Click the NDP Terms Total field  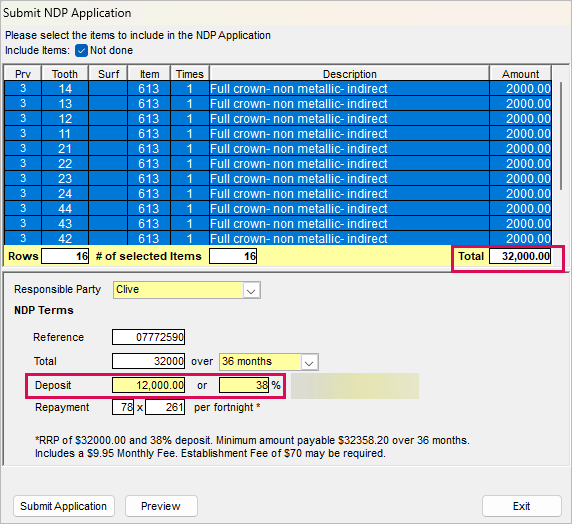coord(148,361)
